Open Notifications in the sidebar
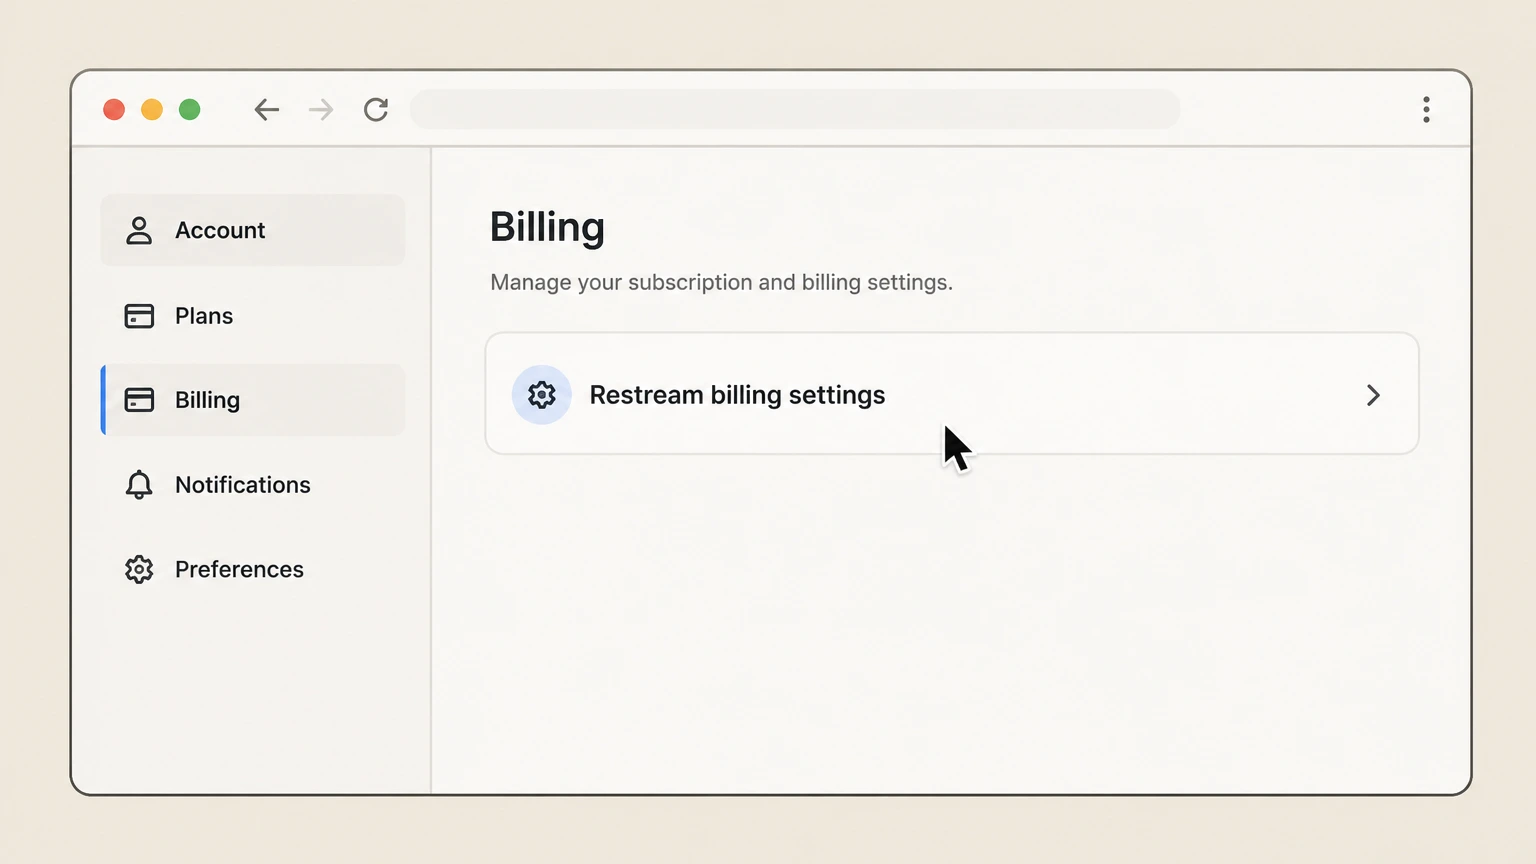The width and height of the screenshot is (1536, 864). [253, 485]
